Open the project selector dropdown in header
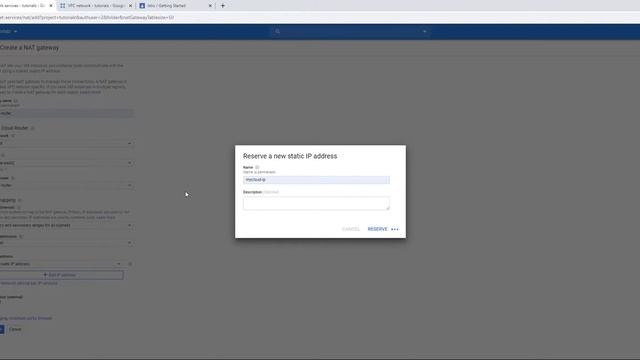The width and height of the screenshot is (640, 360). (x=9, y=31)
